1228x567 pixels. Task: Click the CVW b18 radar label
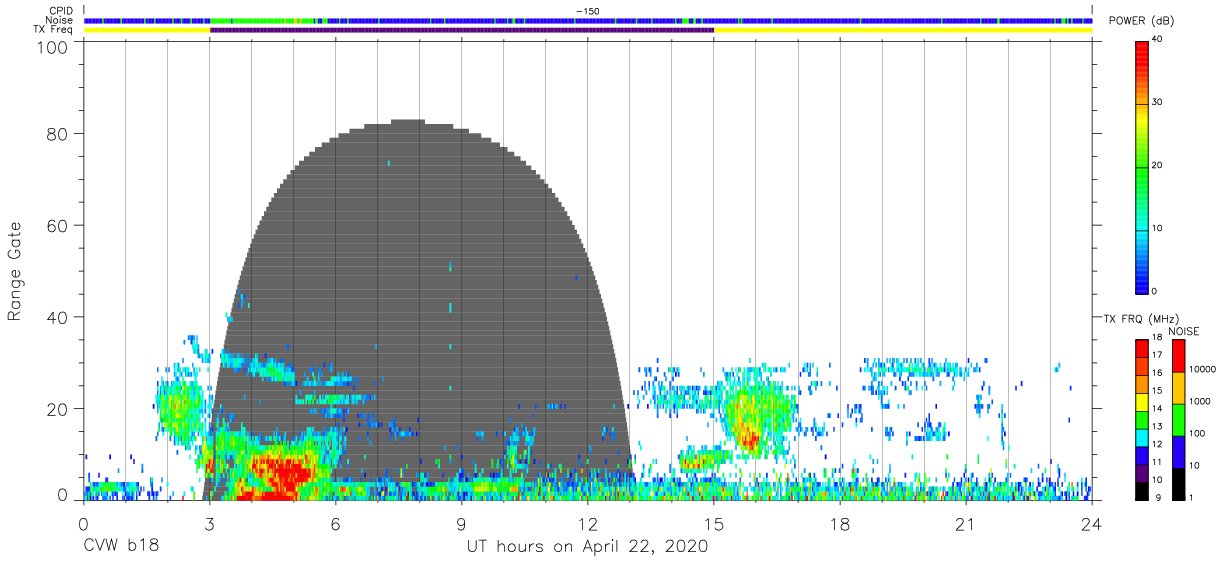(120, 547)
